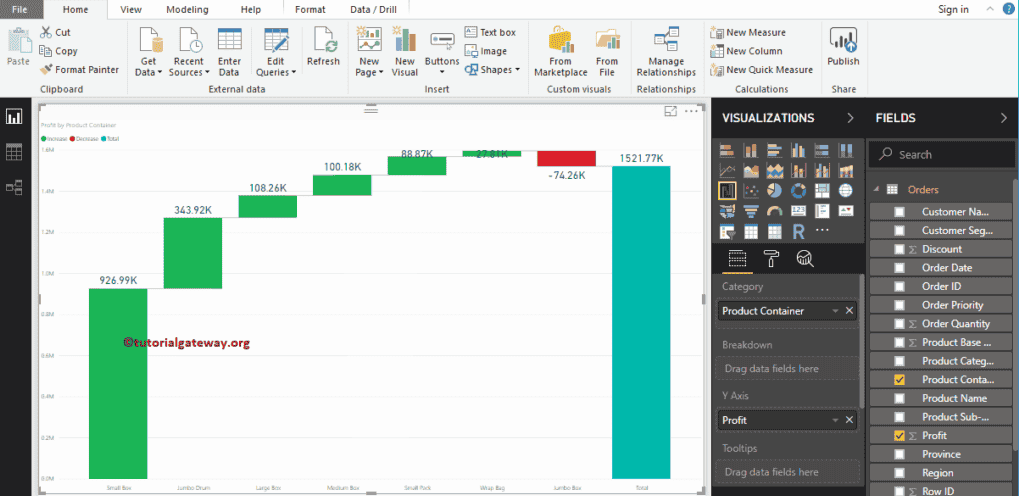Image resolution: width=1019 pixels, height=496 pixels.
Task: Click Manage Relationships
Action: [x=666, y=52]
